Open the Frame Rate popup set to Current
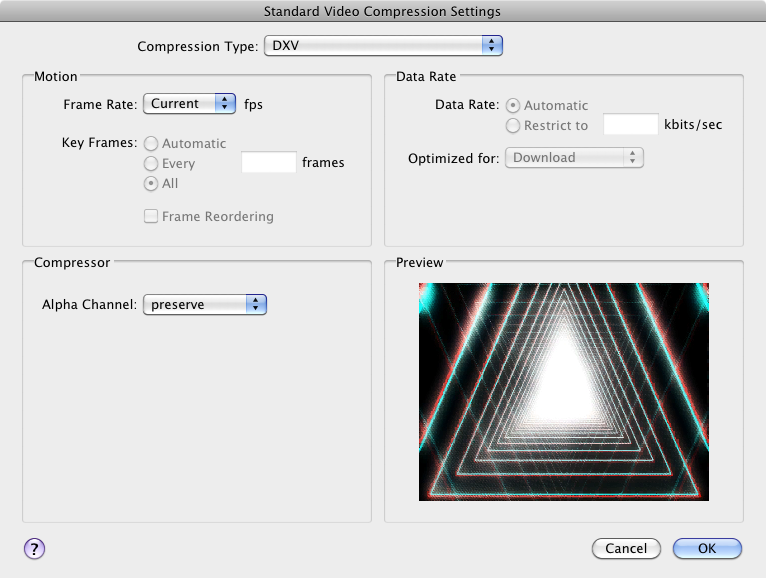This screenshot has width=766, height=578. [x=190, y=104]
